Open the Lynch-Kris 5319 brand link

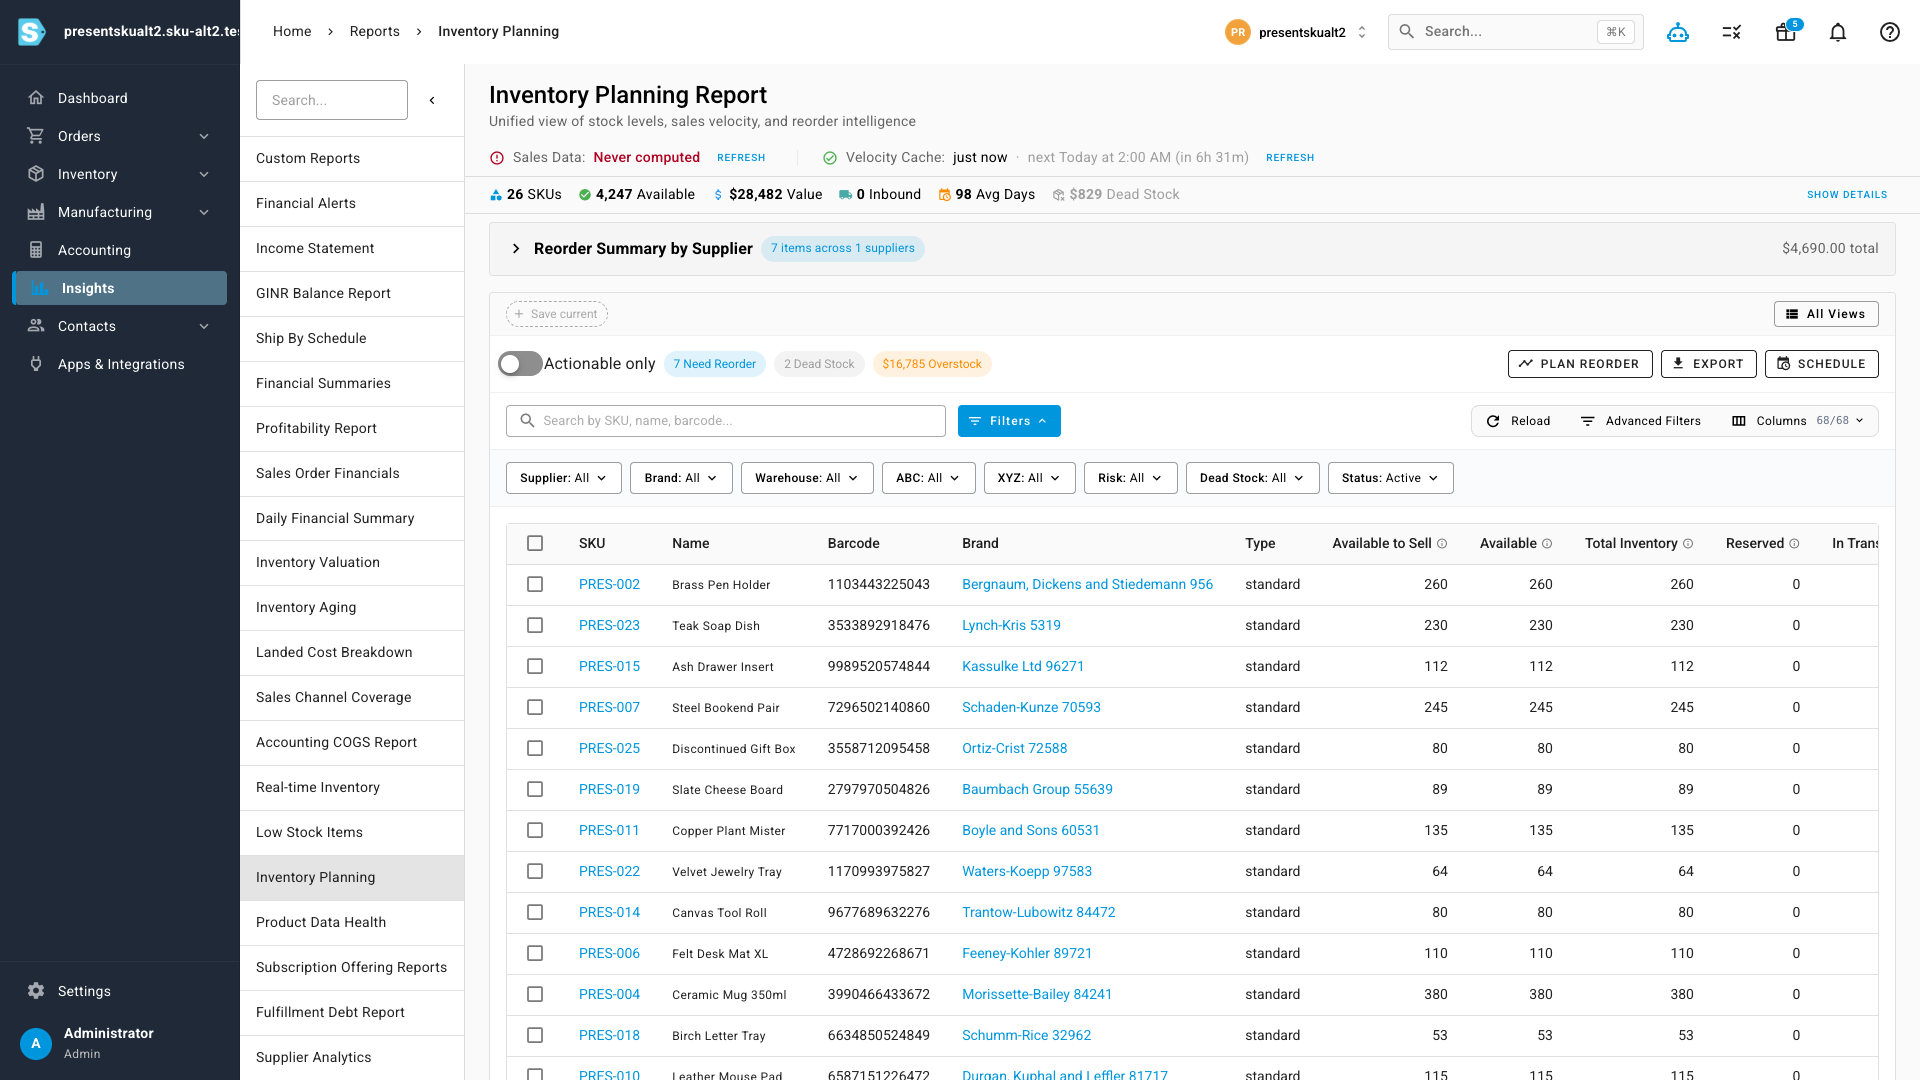point(1011,626)
